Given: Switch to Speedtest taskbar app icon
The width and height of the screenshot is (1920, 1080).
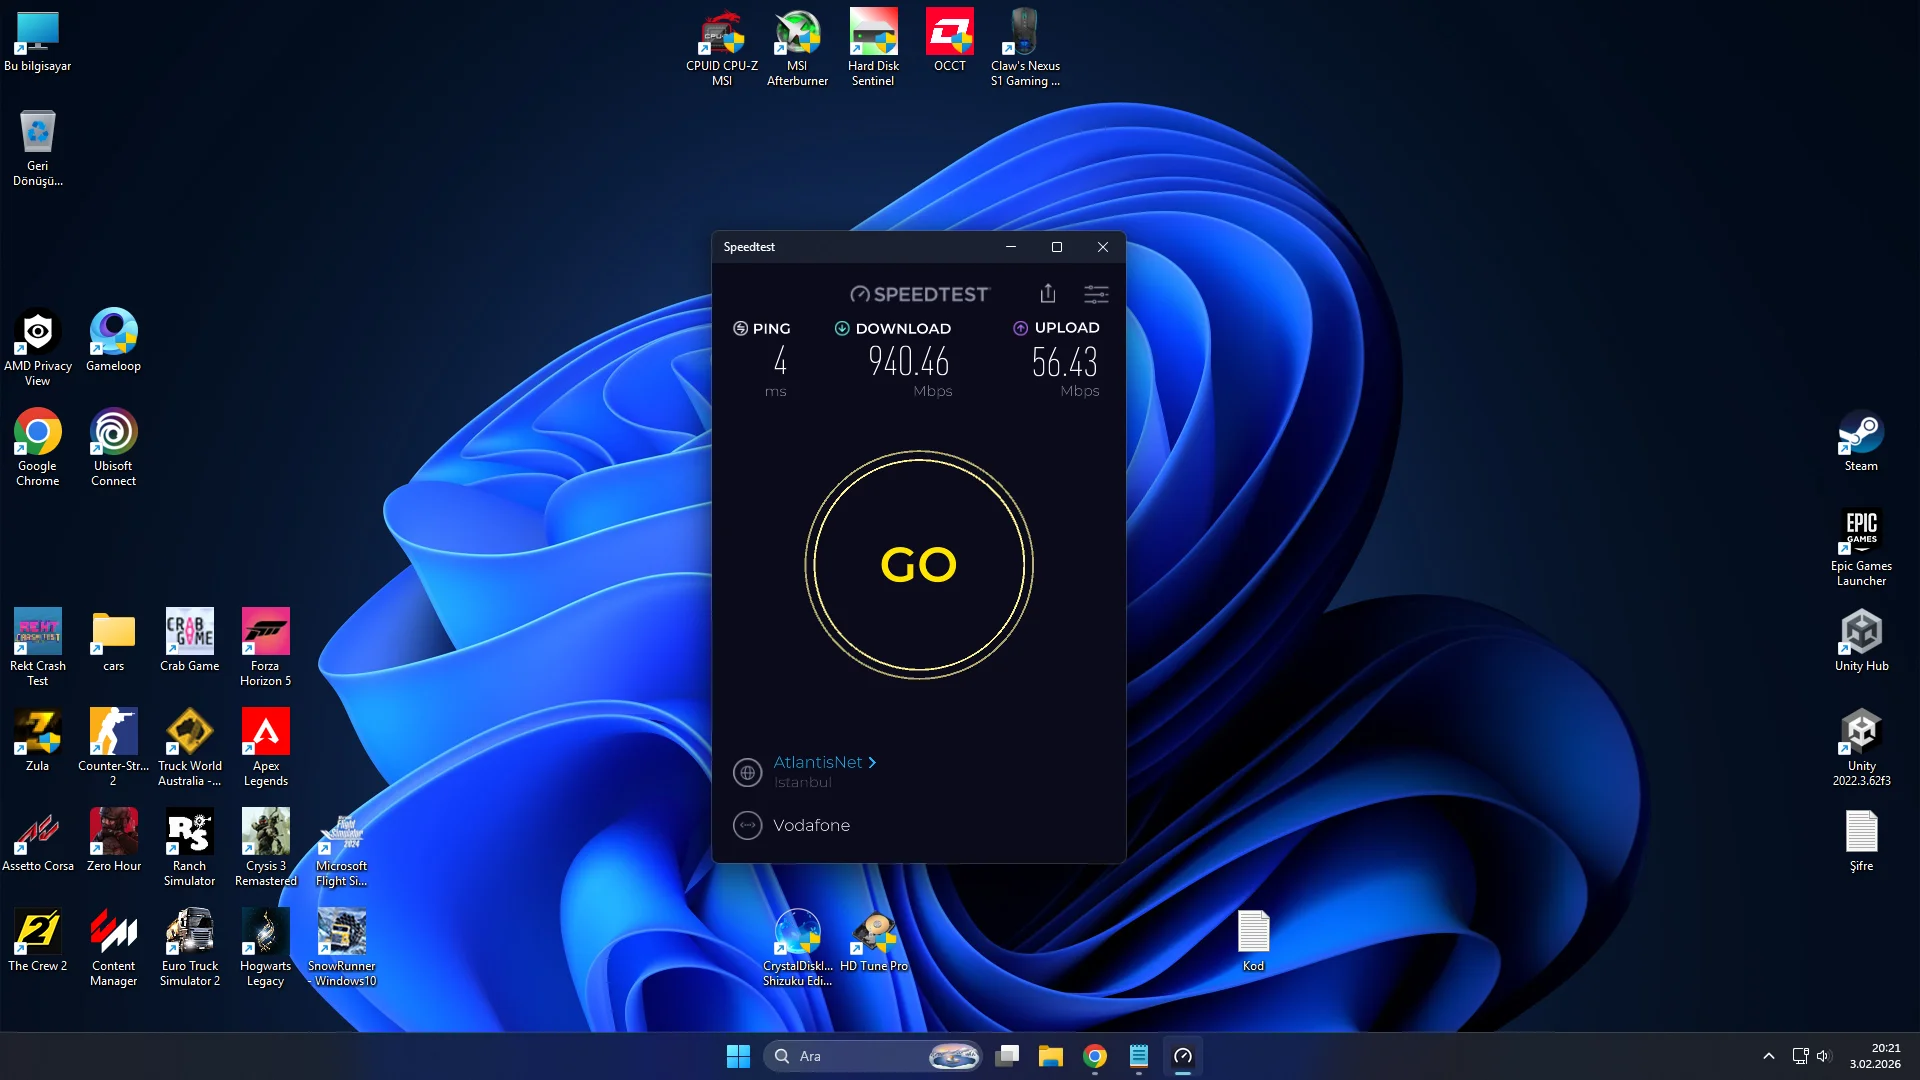Looking at the screenshot, I should pos(1182,1056).
